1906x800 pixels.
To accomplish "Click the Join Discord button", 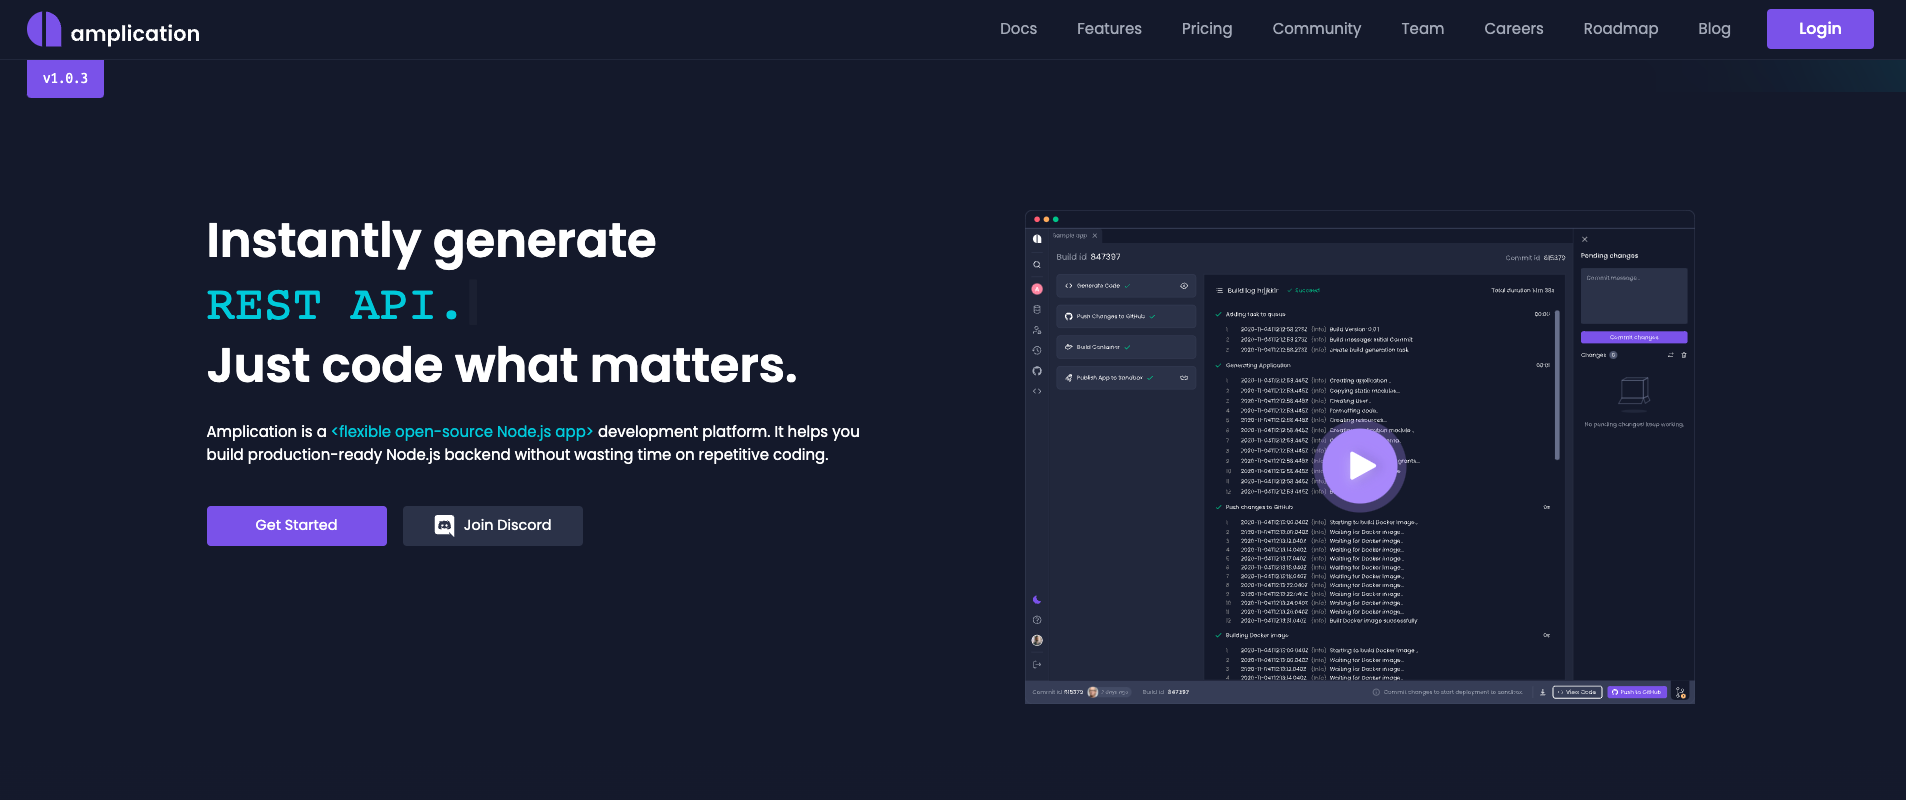I will click(x=493, y=526).
